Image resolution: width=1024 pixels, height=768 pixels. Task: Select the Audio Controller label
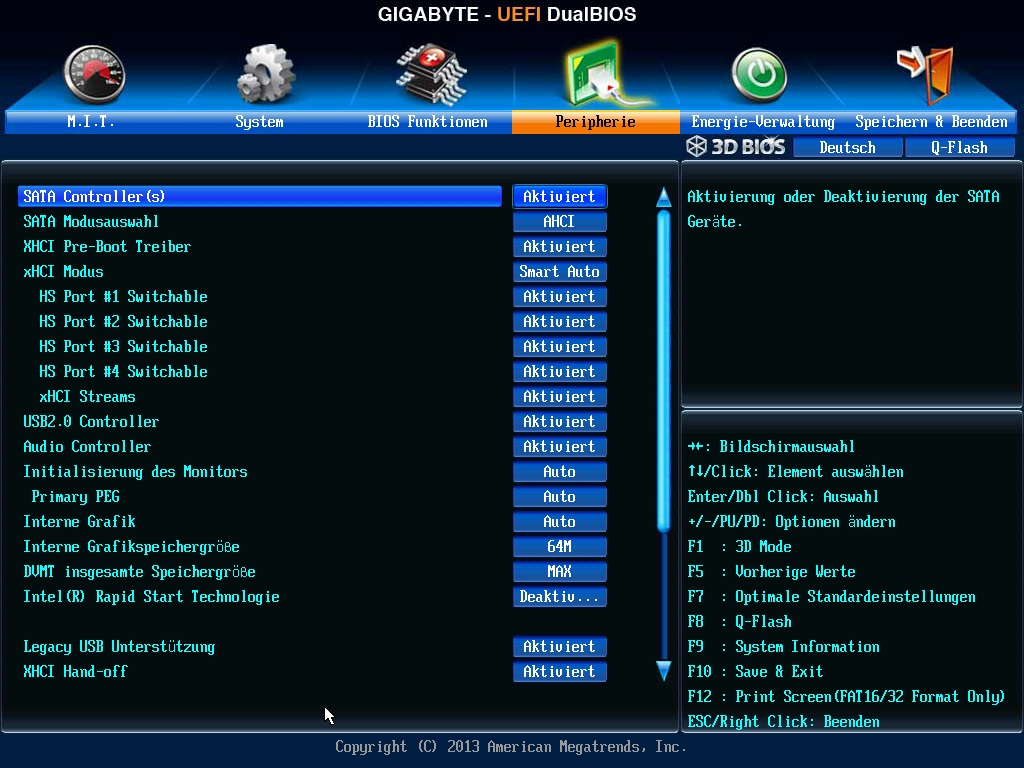(x=87, y=447)
